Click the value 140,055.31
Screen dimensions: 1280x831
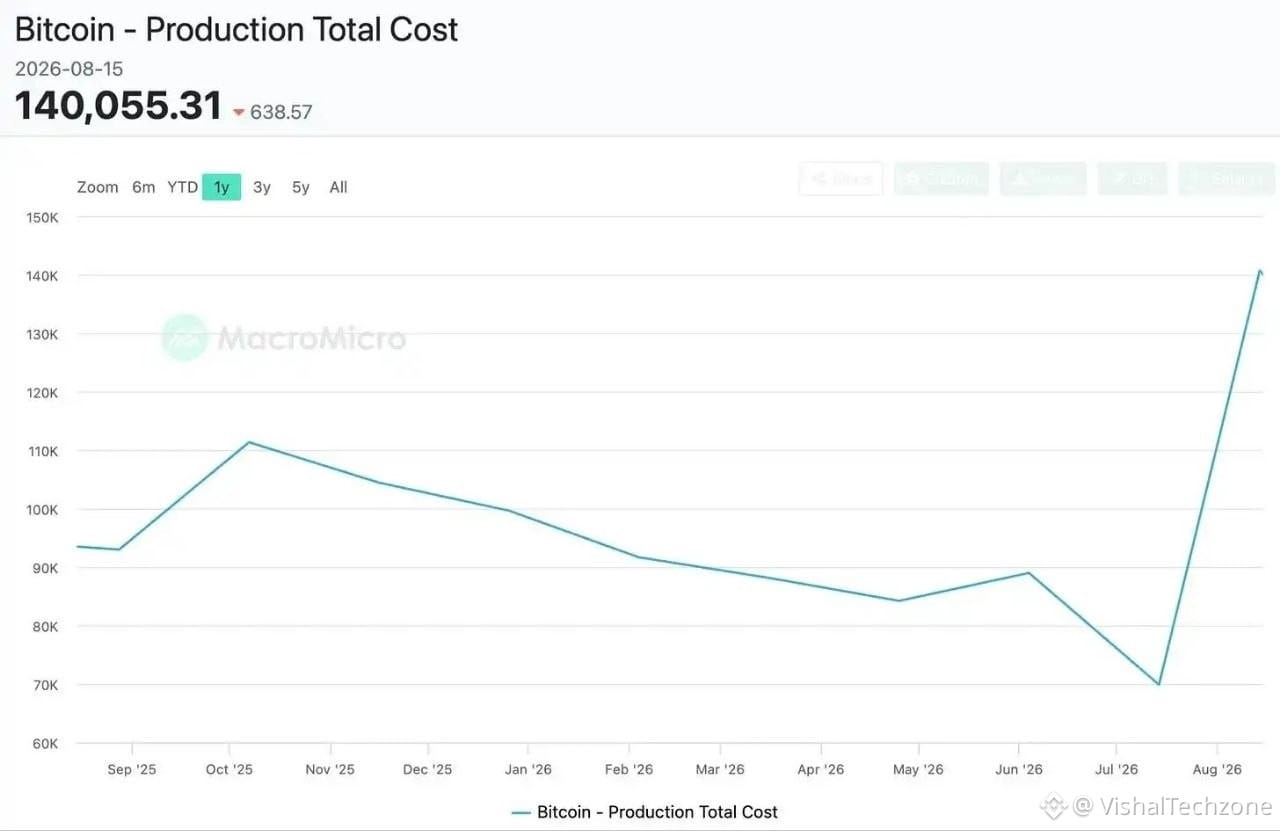point(118,105)
